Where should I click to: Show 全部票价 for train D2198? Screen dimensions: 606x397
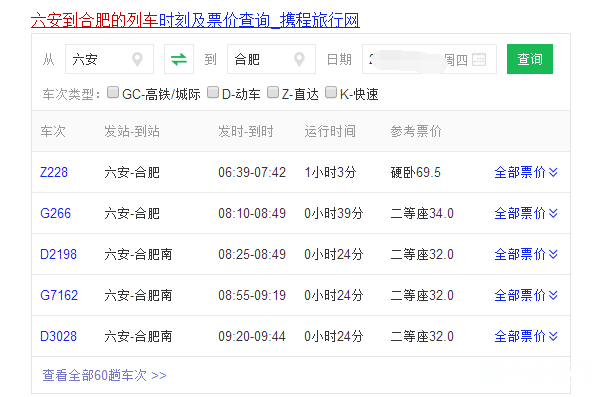coord(526,254)
